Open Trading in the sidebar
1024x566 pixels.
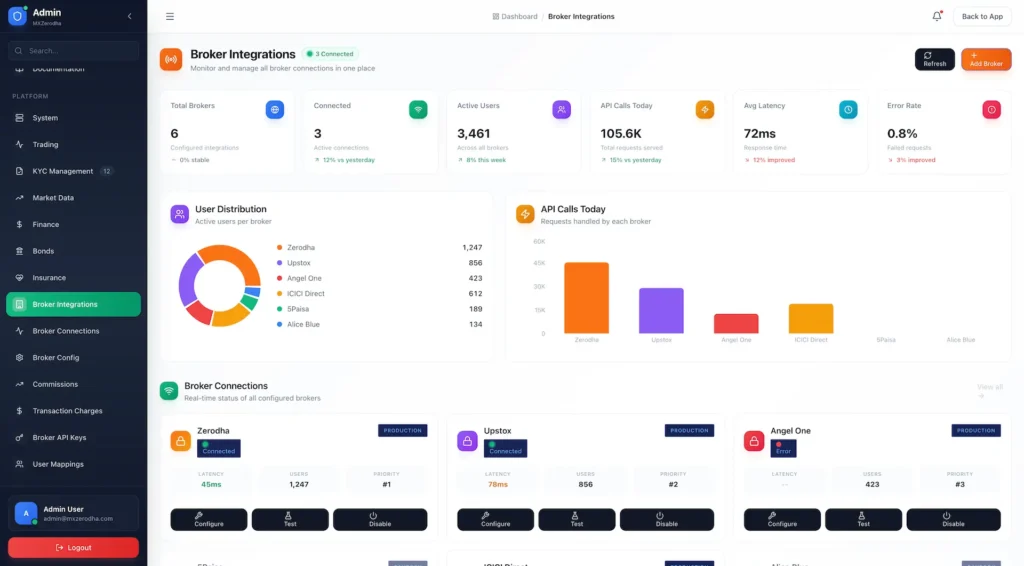(73, 144)
